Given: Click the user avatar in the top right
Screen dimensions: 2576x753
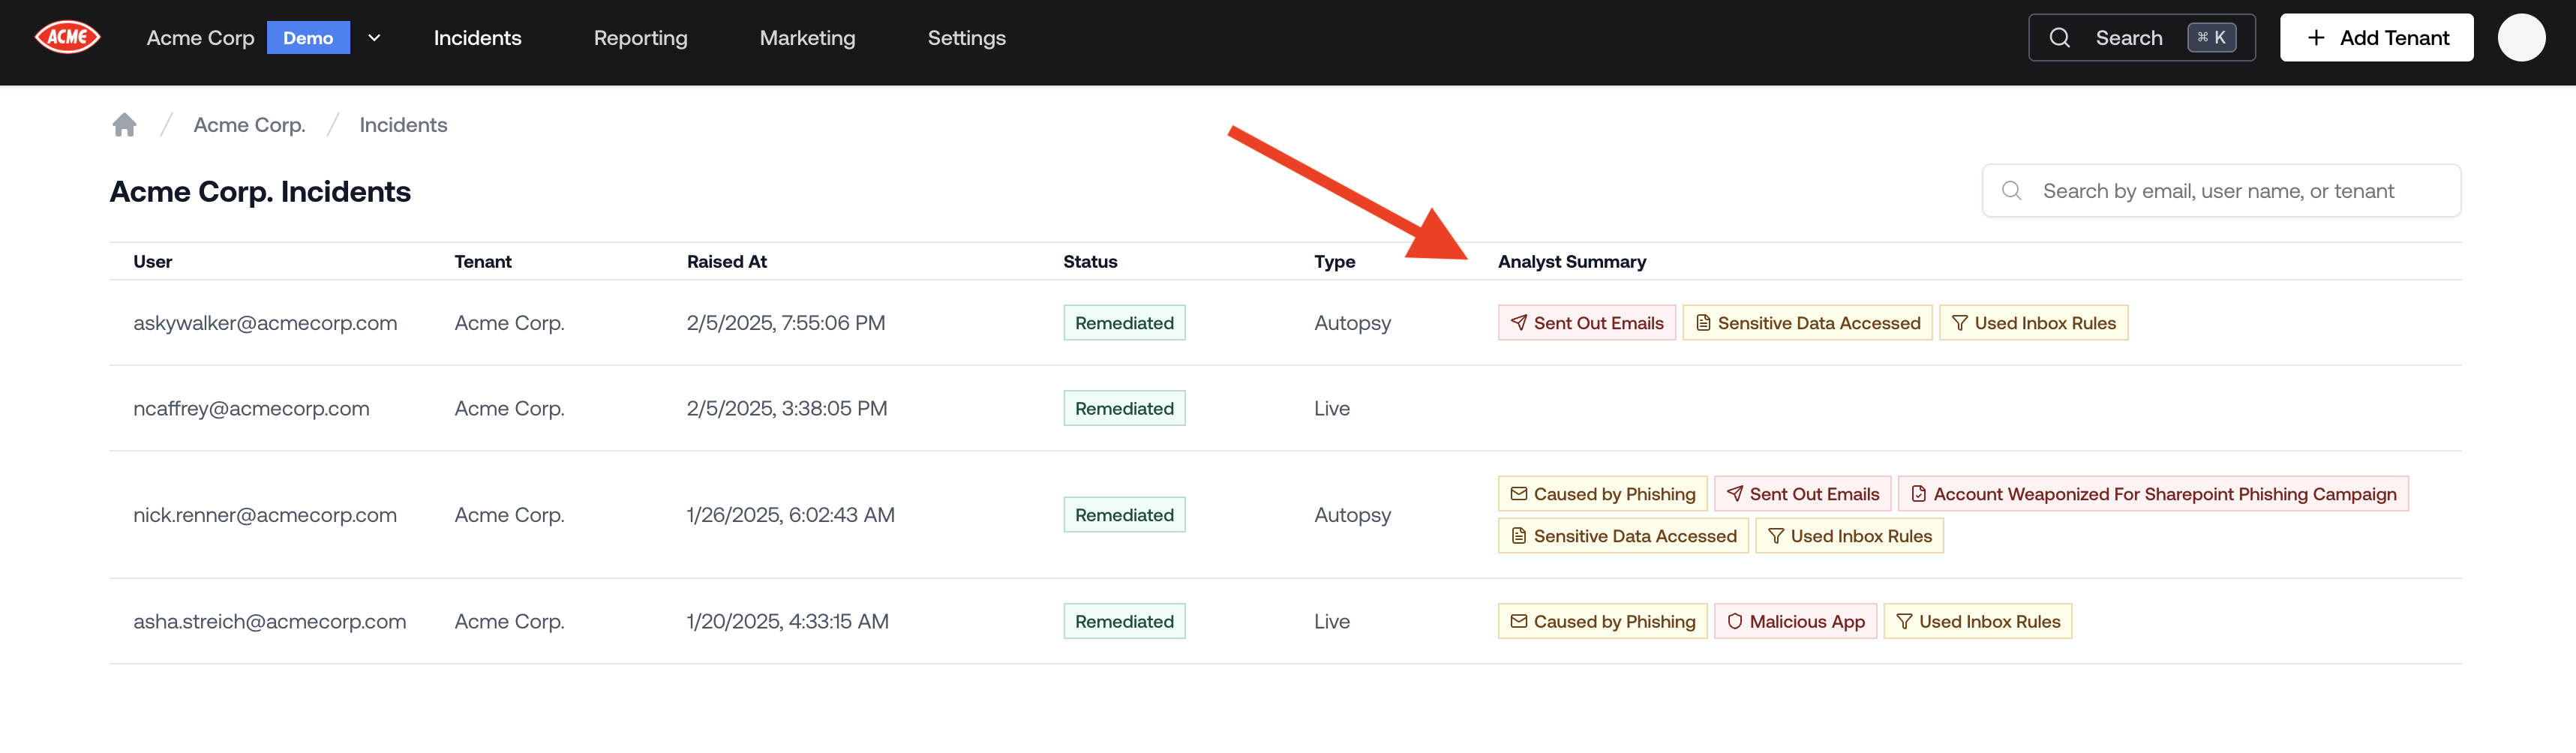Looking at the screenshot, I should 2522,37.
